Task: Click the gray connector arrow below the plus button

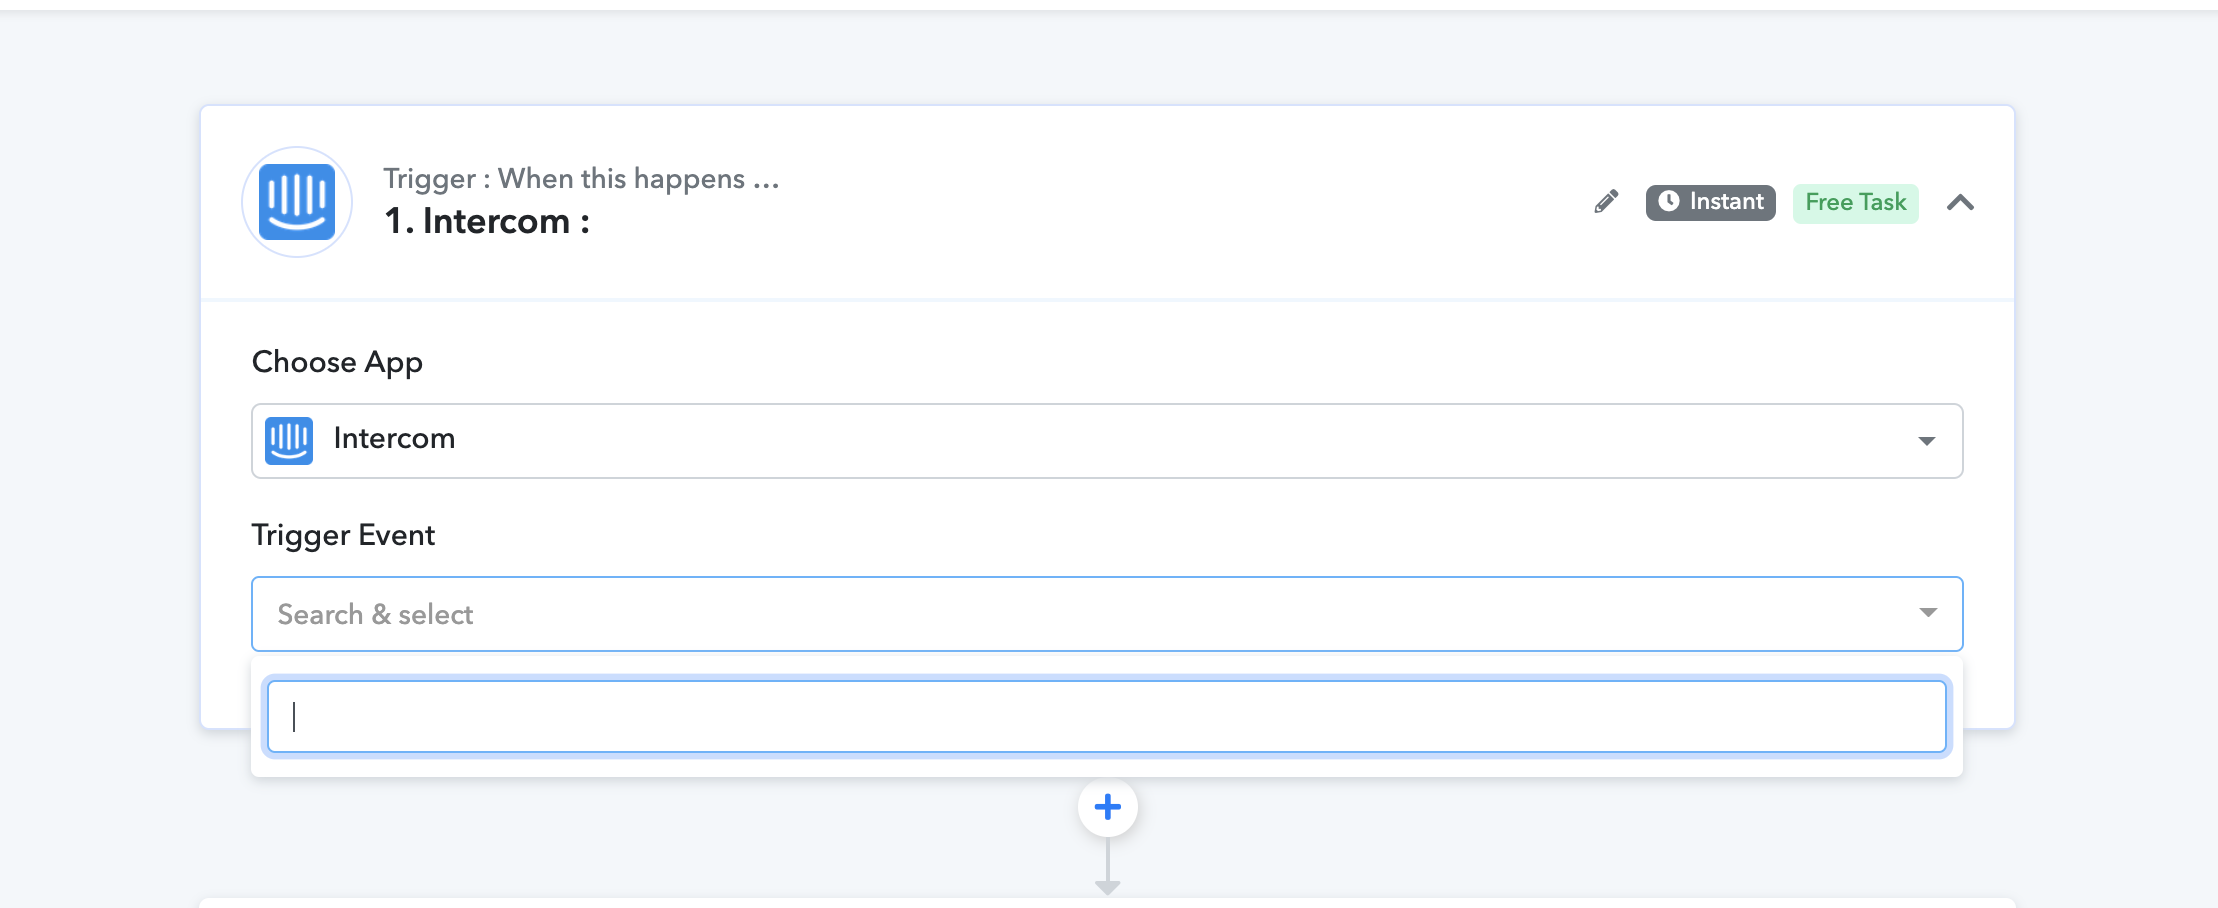Action: coord(1107,867)
